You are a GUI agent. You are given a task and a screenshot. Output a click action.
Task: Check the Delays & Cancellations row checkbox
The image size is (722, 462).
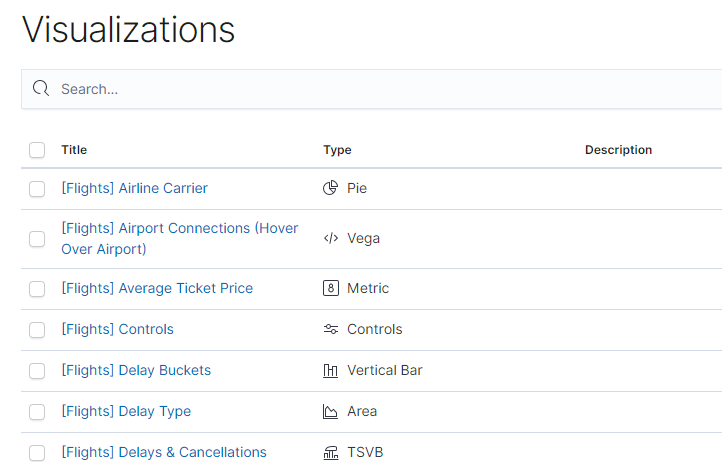pos(37,453)
